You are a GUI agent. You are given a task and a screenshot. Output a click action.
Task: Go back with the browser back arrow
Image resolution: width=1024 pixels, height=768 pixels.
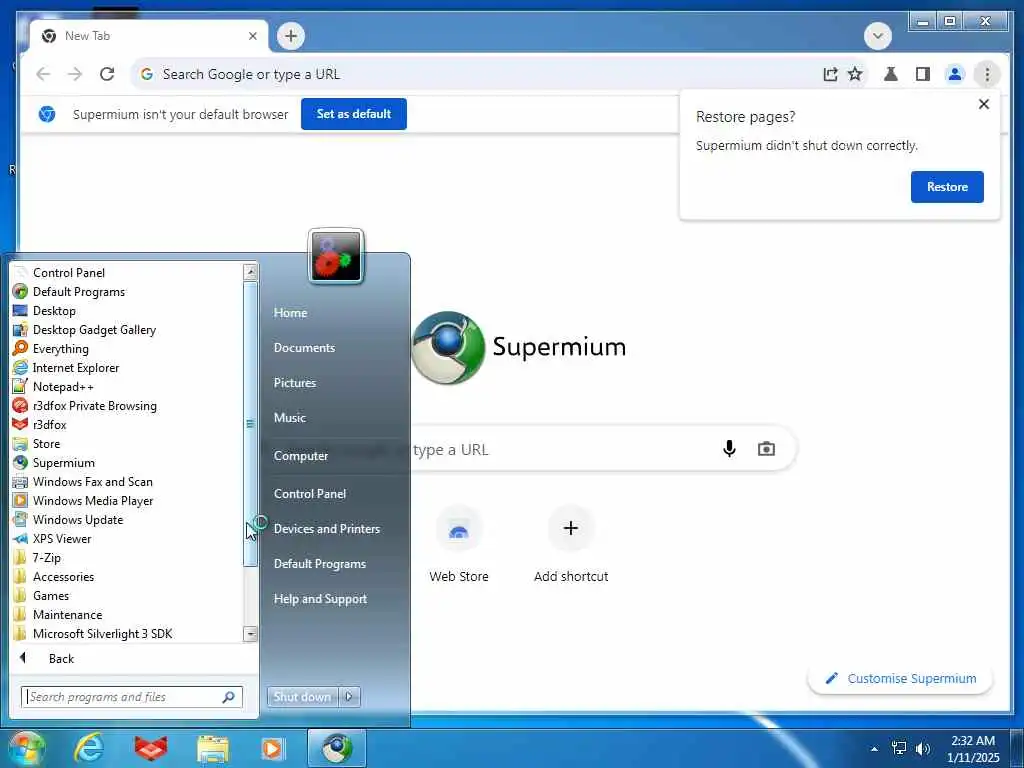tap(43, 74)
